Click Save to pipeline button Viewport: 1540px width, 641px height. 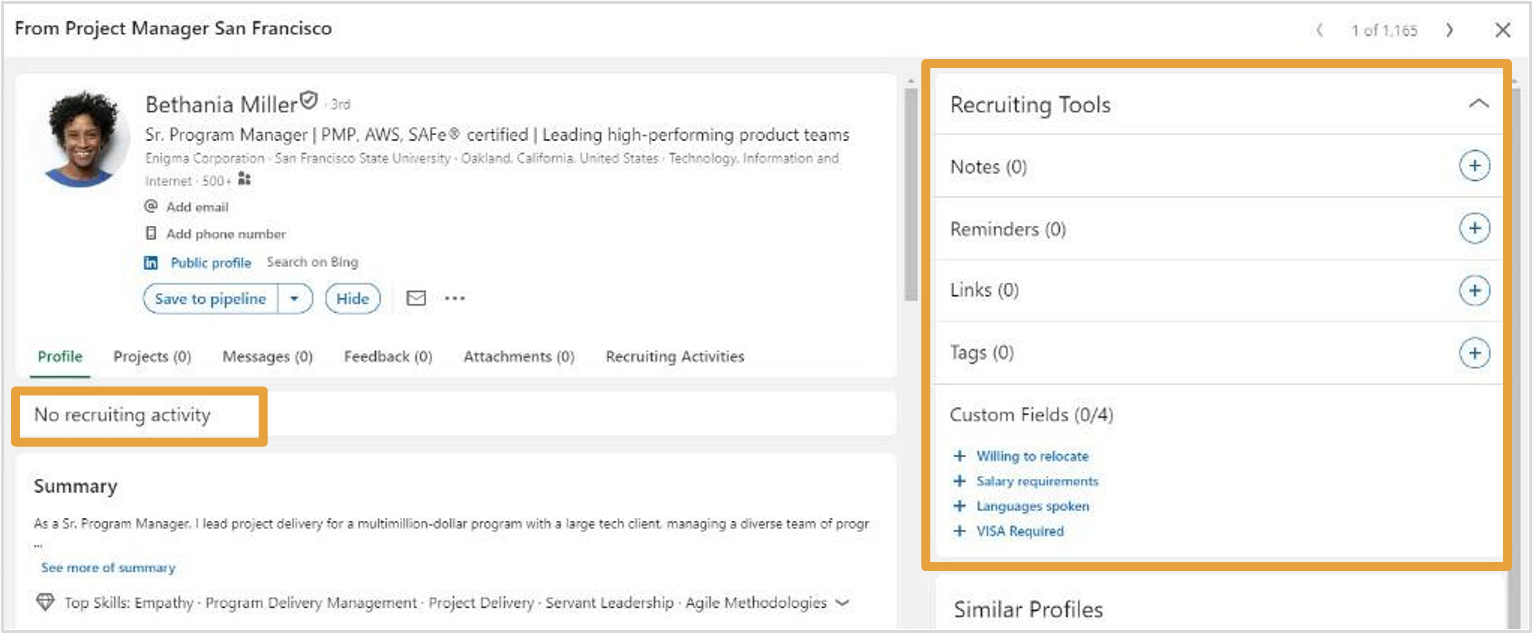(210, 299)
